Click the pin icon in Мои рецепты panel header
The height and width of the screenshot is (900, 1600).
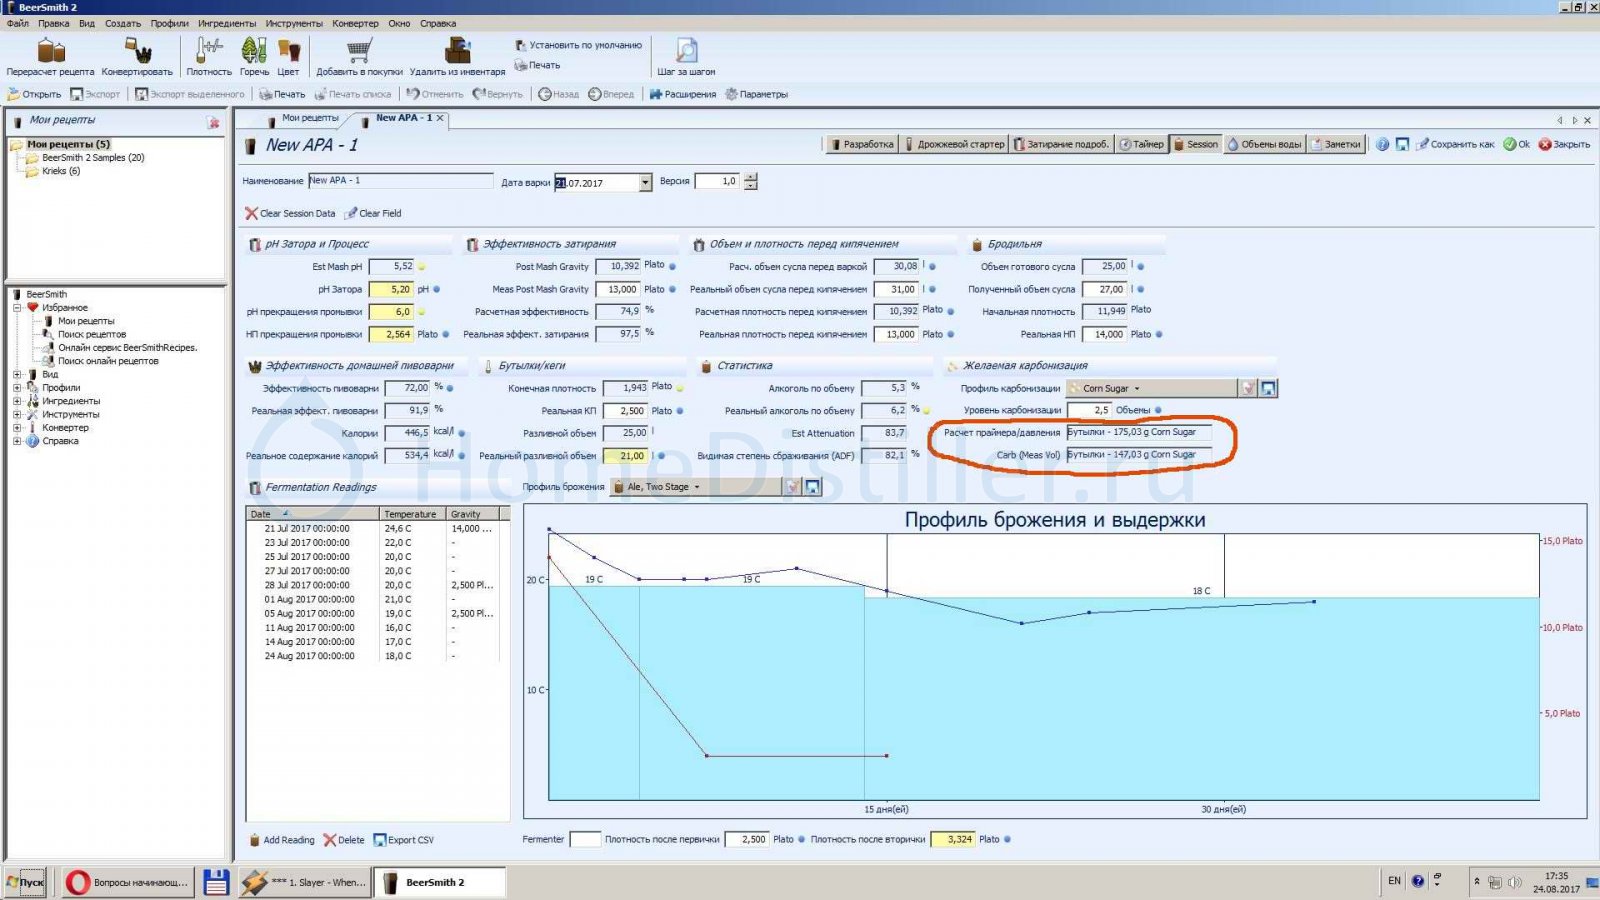(213, 122)
